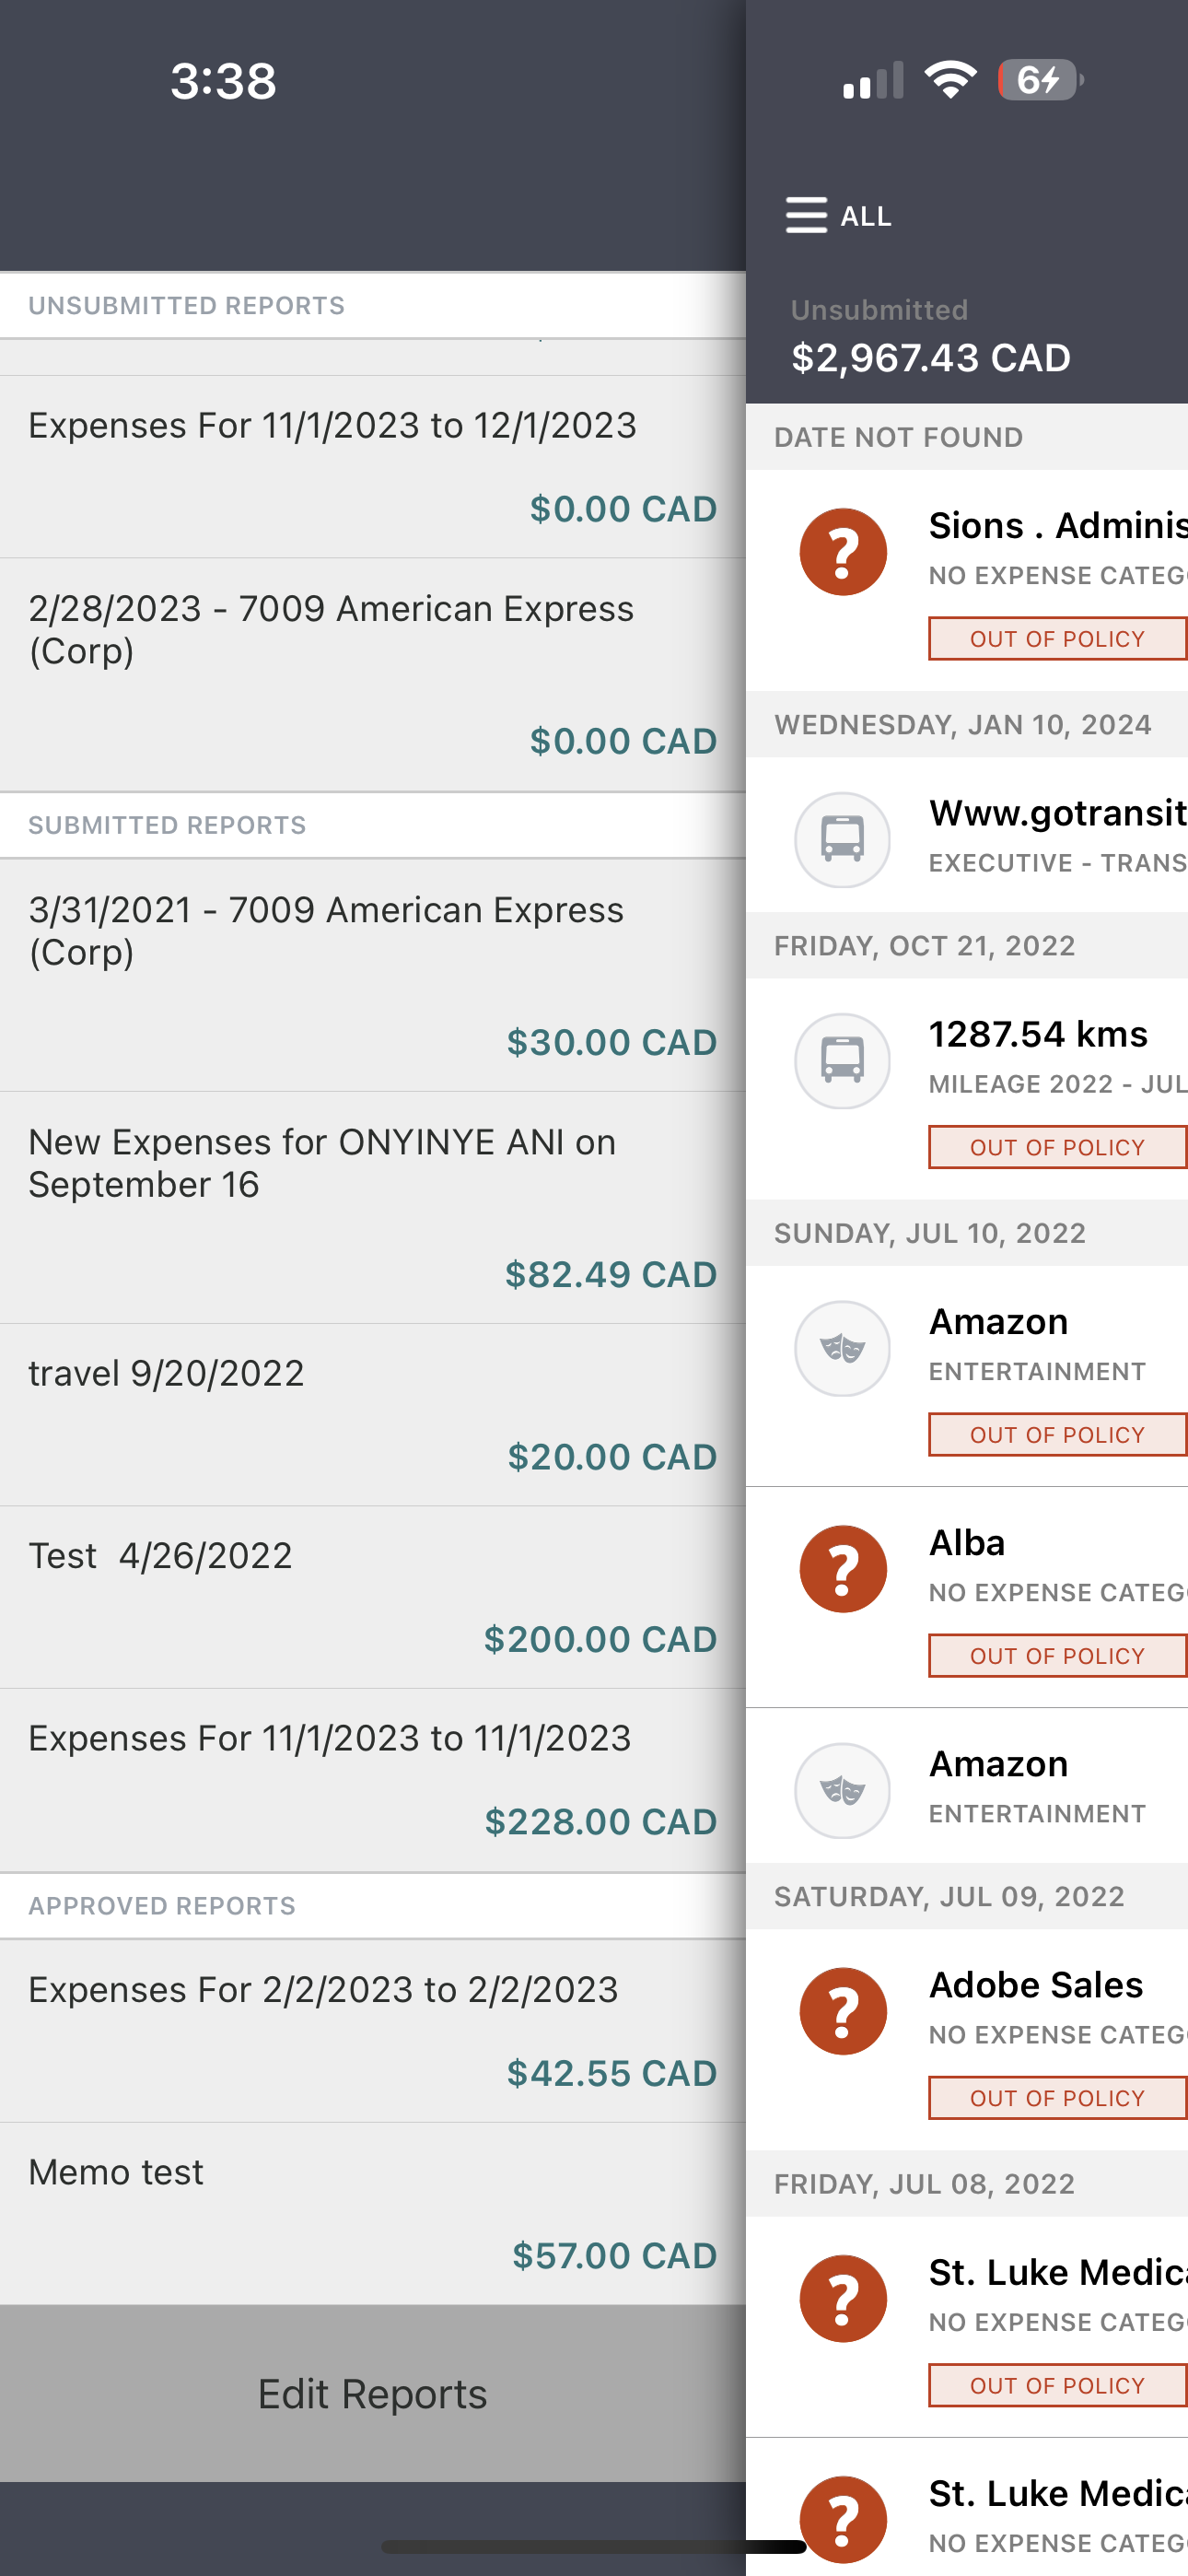Tap OUT OF POLICY tag under Alba

1057,1656
